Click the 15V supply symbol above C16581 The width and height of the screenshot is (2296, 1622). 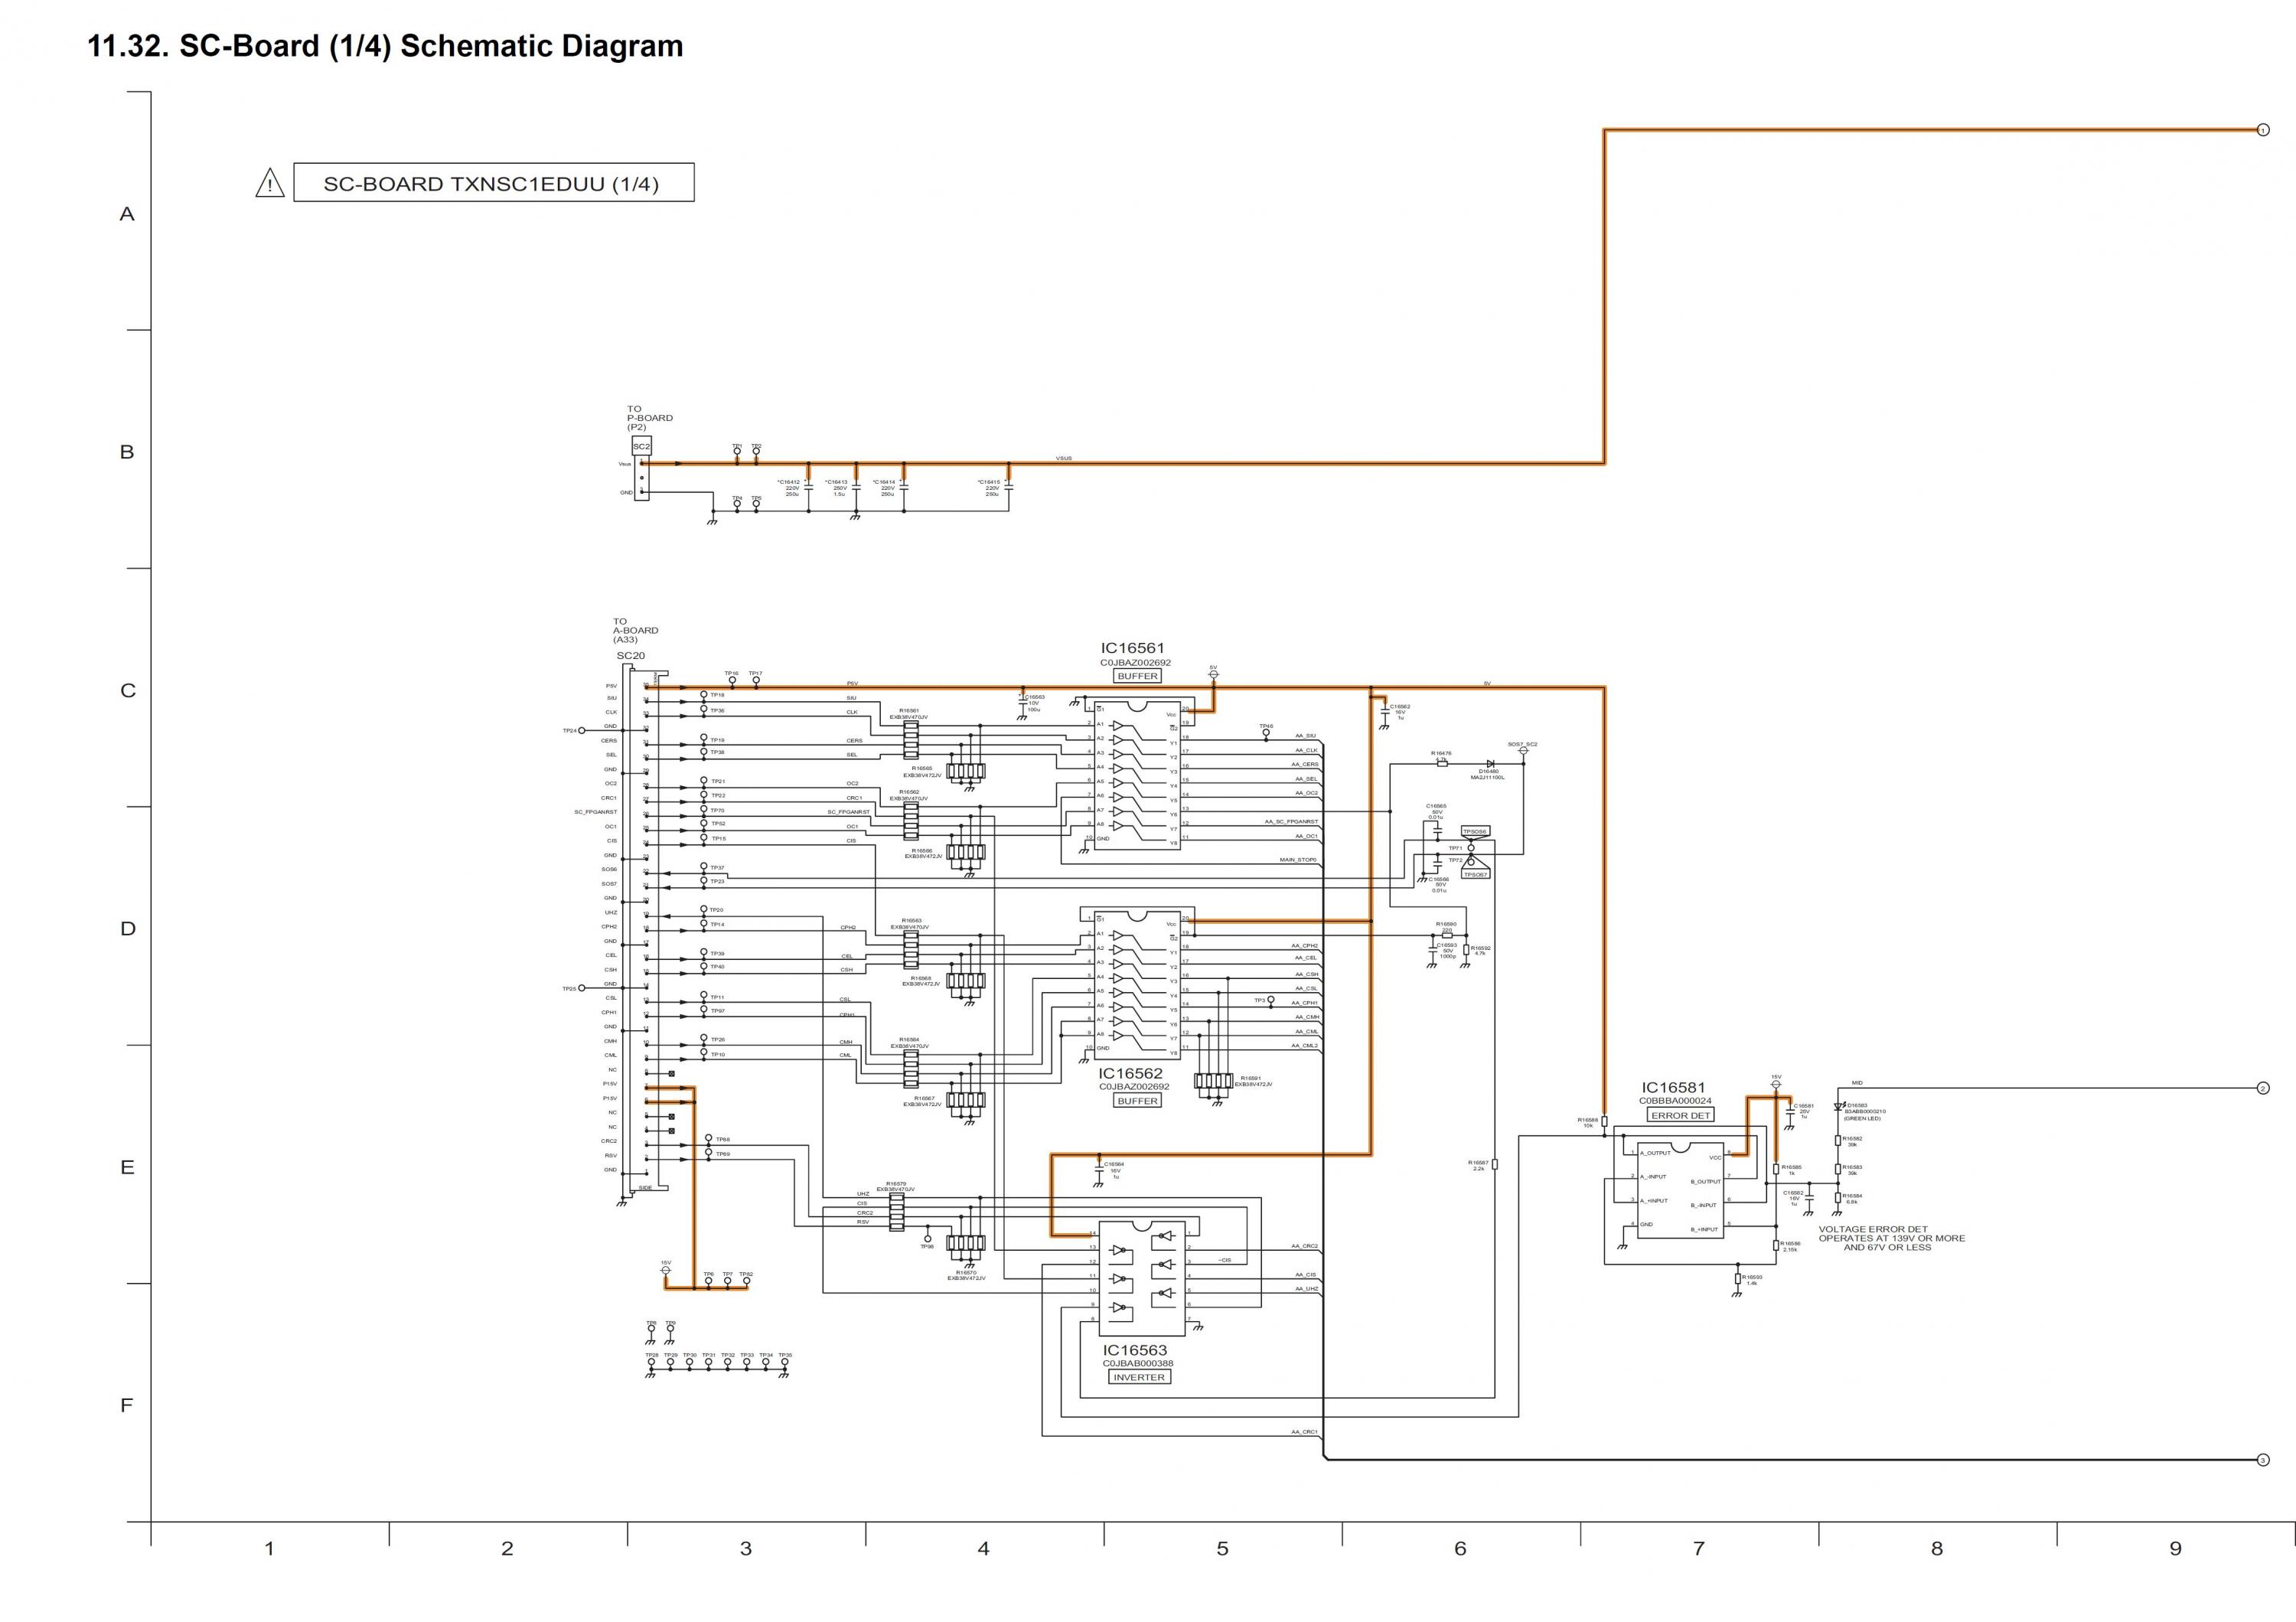(1776, 1084)
